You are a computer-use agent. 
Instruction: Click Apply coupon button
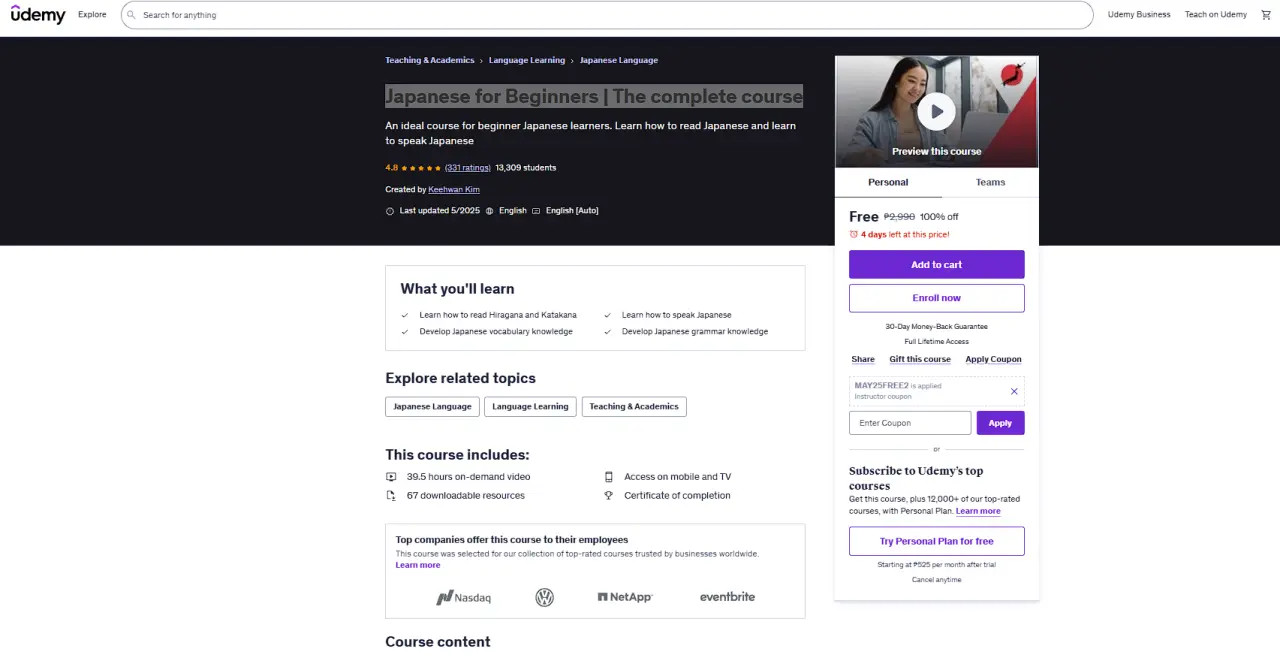point(1000,423)
